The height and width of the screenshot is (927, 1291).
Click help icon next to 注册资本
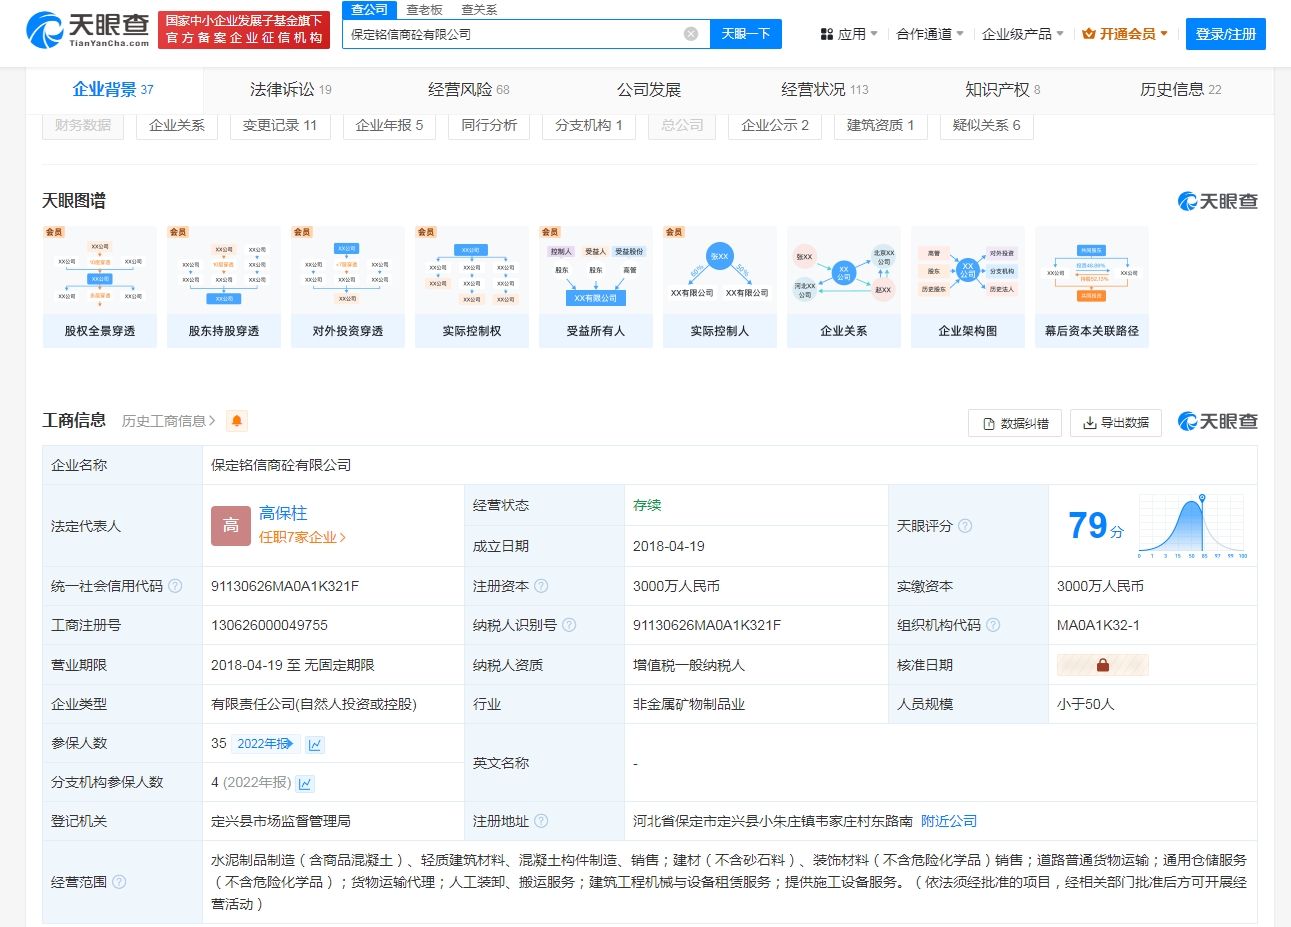click(x=541, y=586)
